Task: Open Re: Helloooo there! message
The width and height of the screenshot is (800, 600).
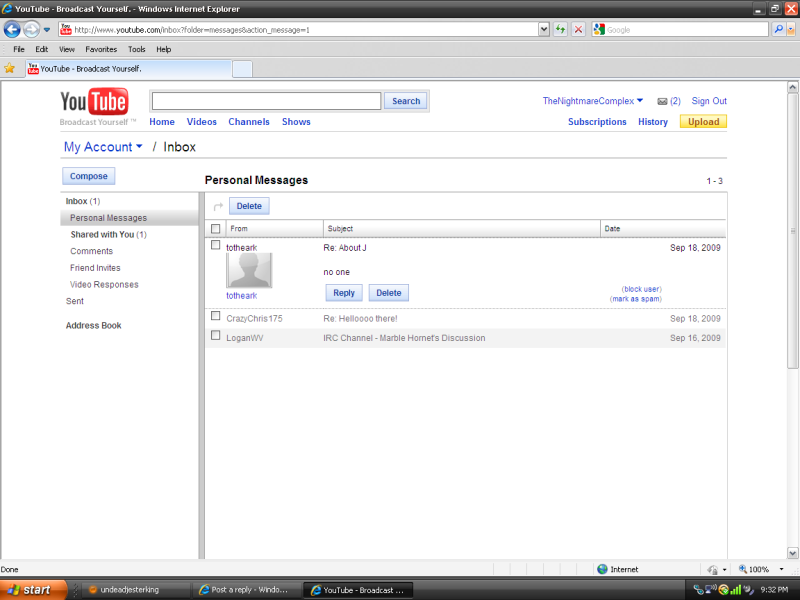Action: [x=360, y=318]
